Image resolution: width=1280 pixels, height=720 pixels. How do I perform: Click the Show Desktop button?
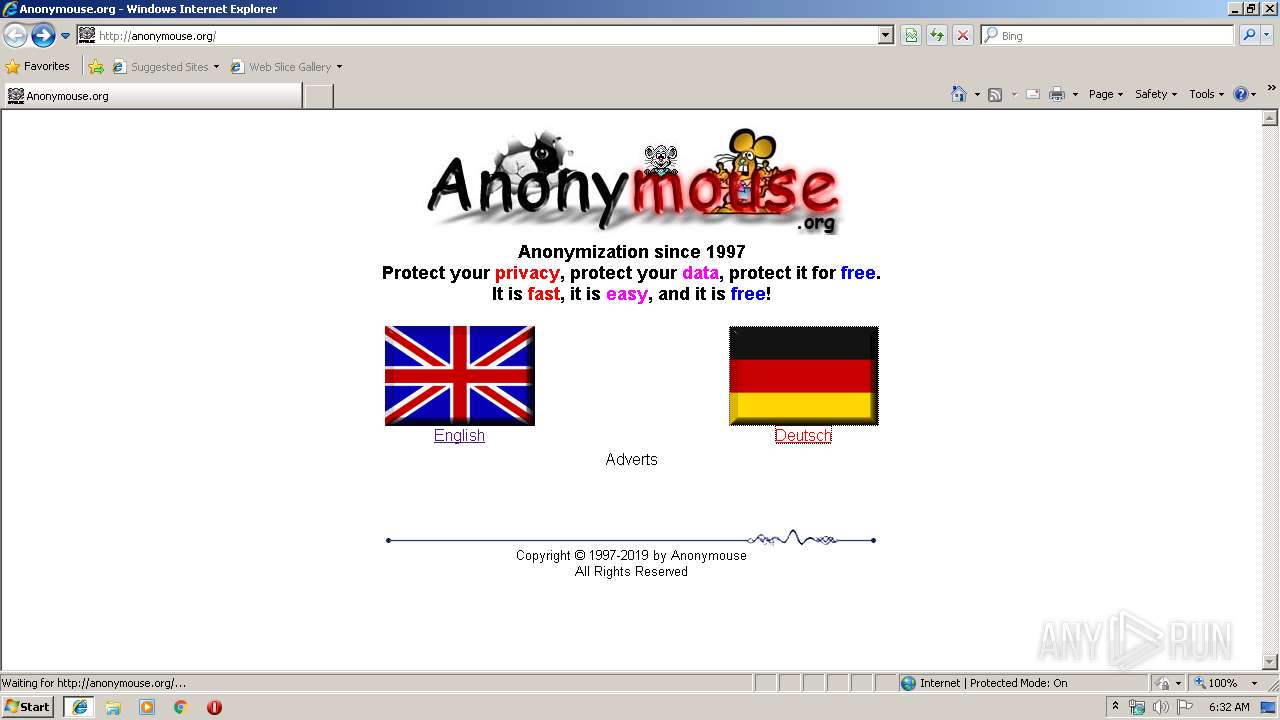pos(1269,707)
